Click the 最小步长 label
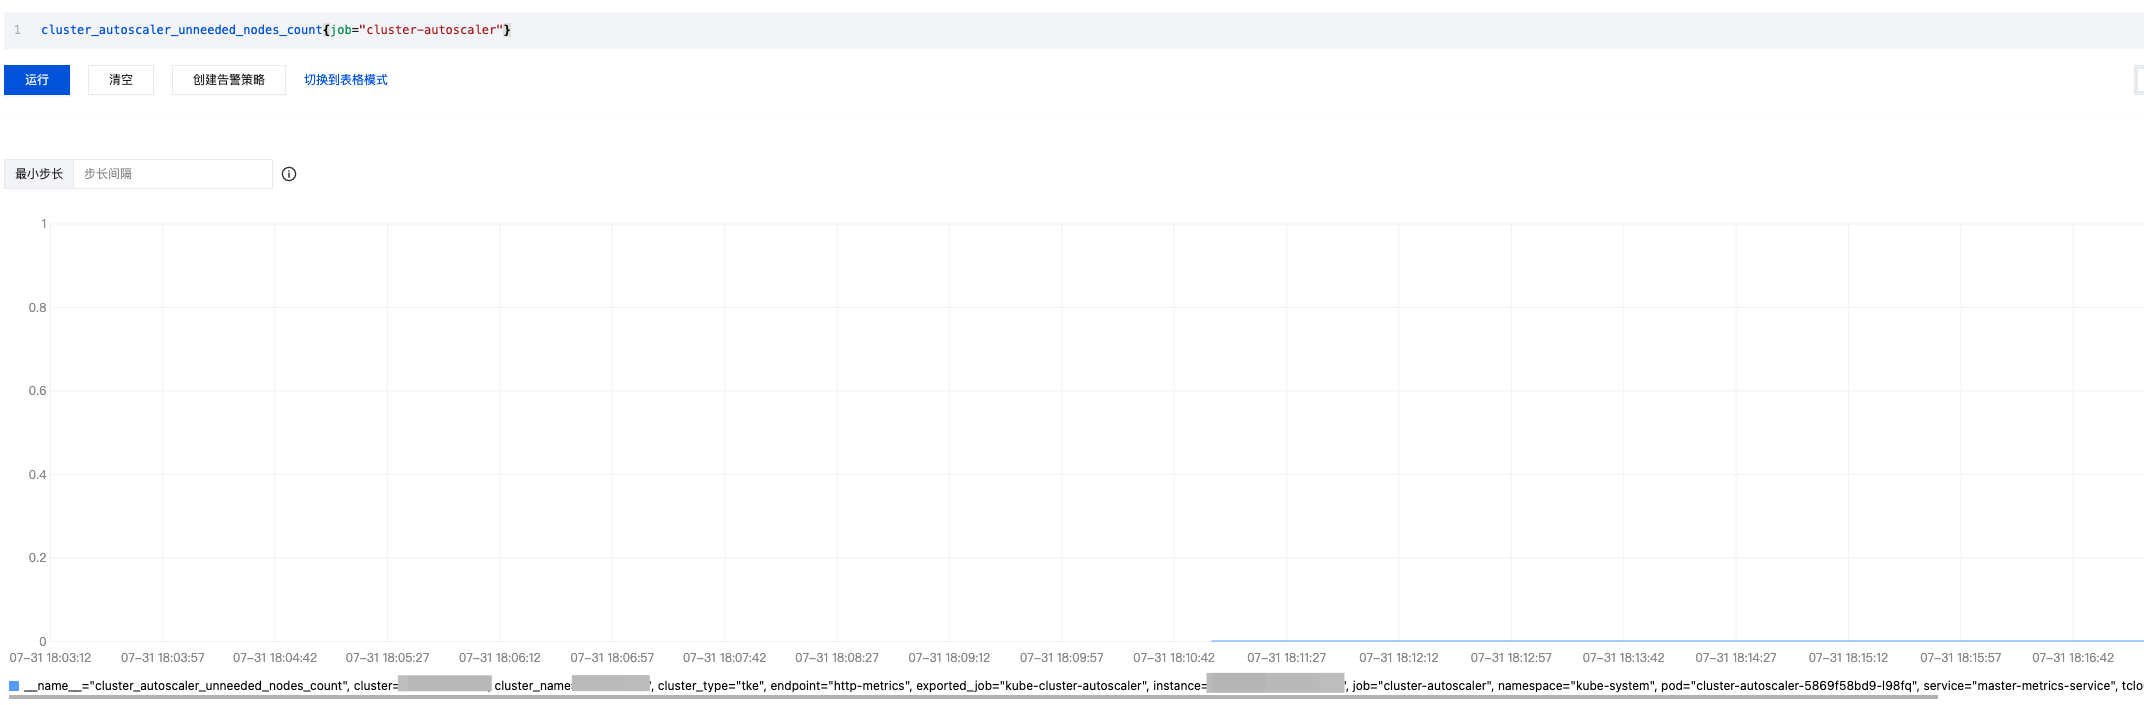The height and width of the screenshot is (705, 2144). coord(39,174)
